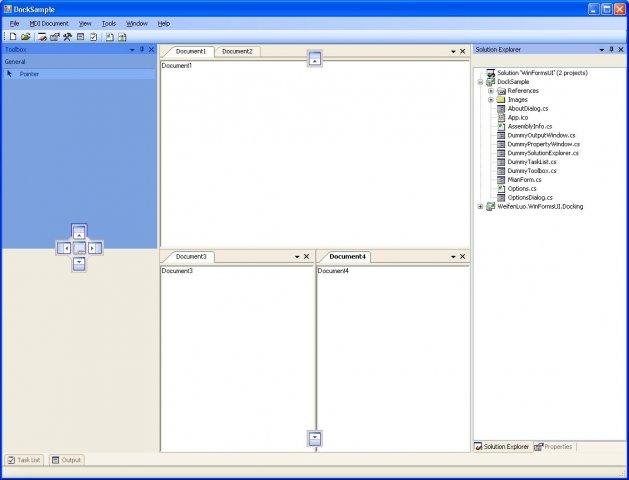This screenshot has height=480, width=629.
Task: Show Task List via the checkmark toolbar icon
Action: point(93,37)
